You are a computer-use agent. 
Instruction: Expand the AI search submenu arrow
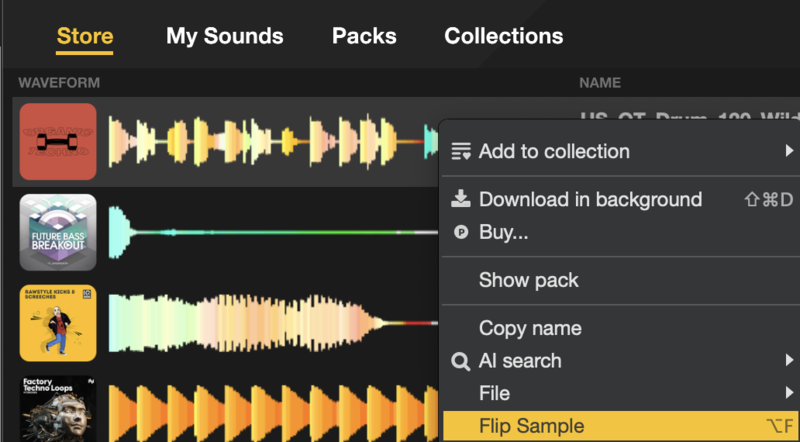point(789,360)
